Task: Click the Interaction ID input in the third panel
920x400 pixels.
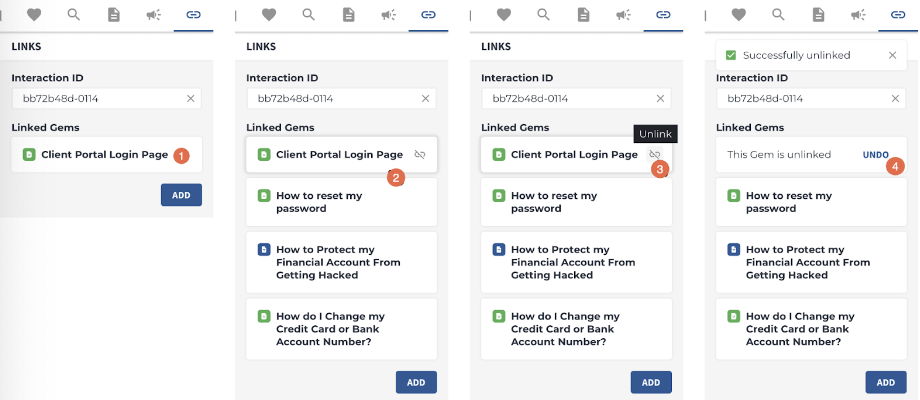Action: [x=576, y=99]
